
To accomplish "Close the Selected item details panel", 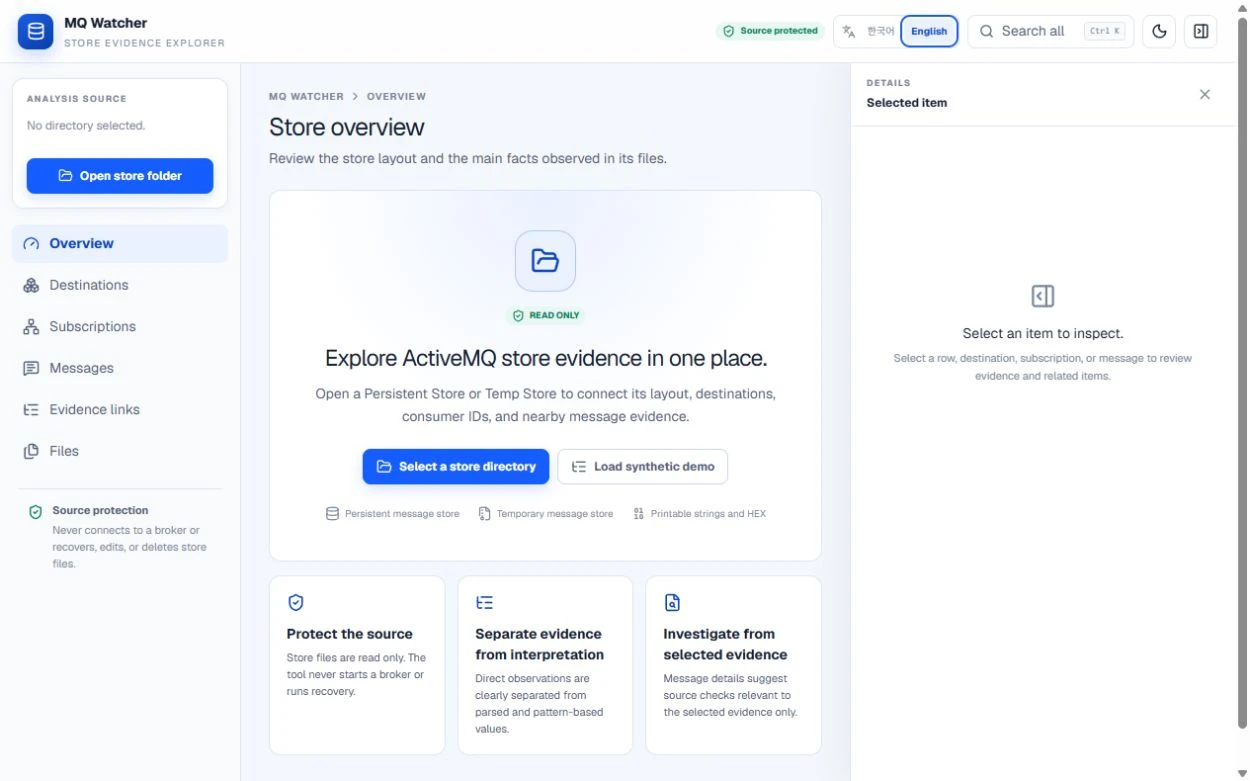I will pos(1205,94).
